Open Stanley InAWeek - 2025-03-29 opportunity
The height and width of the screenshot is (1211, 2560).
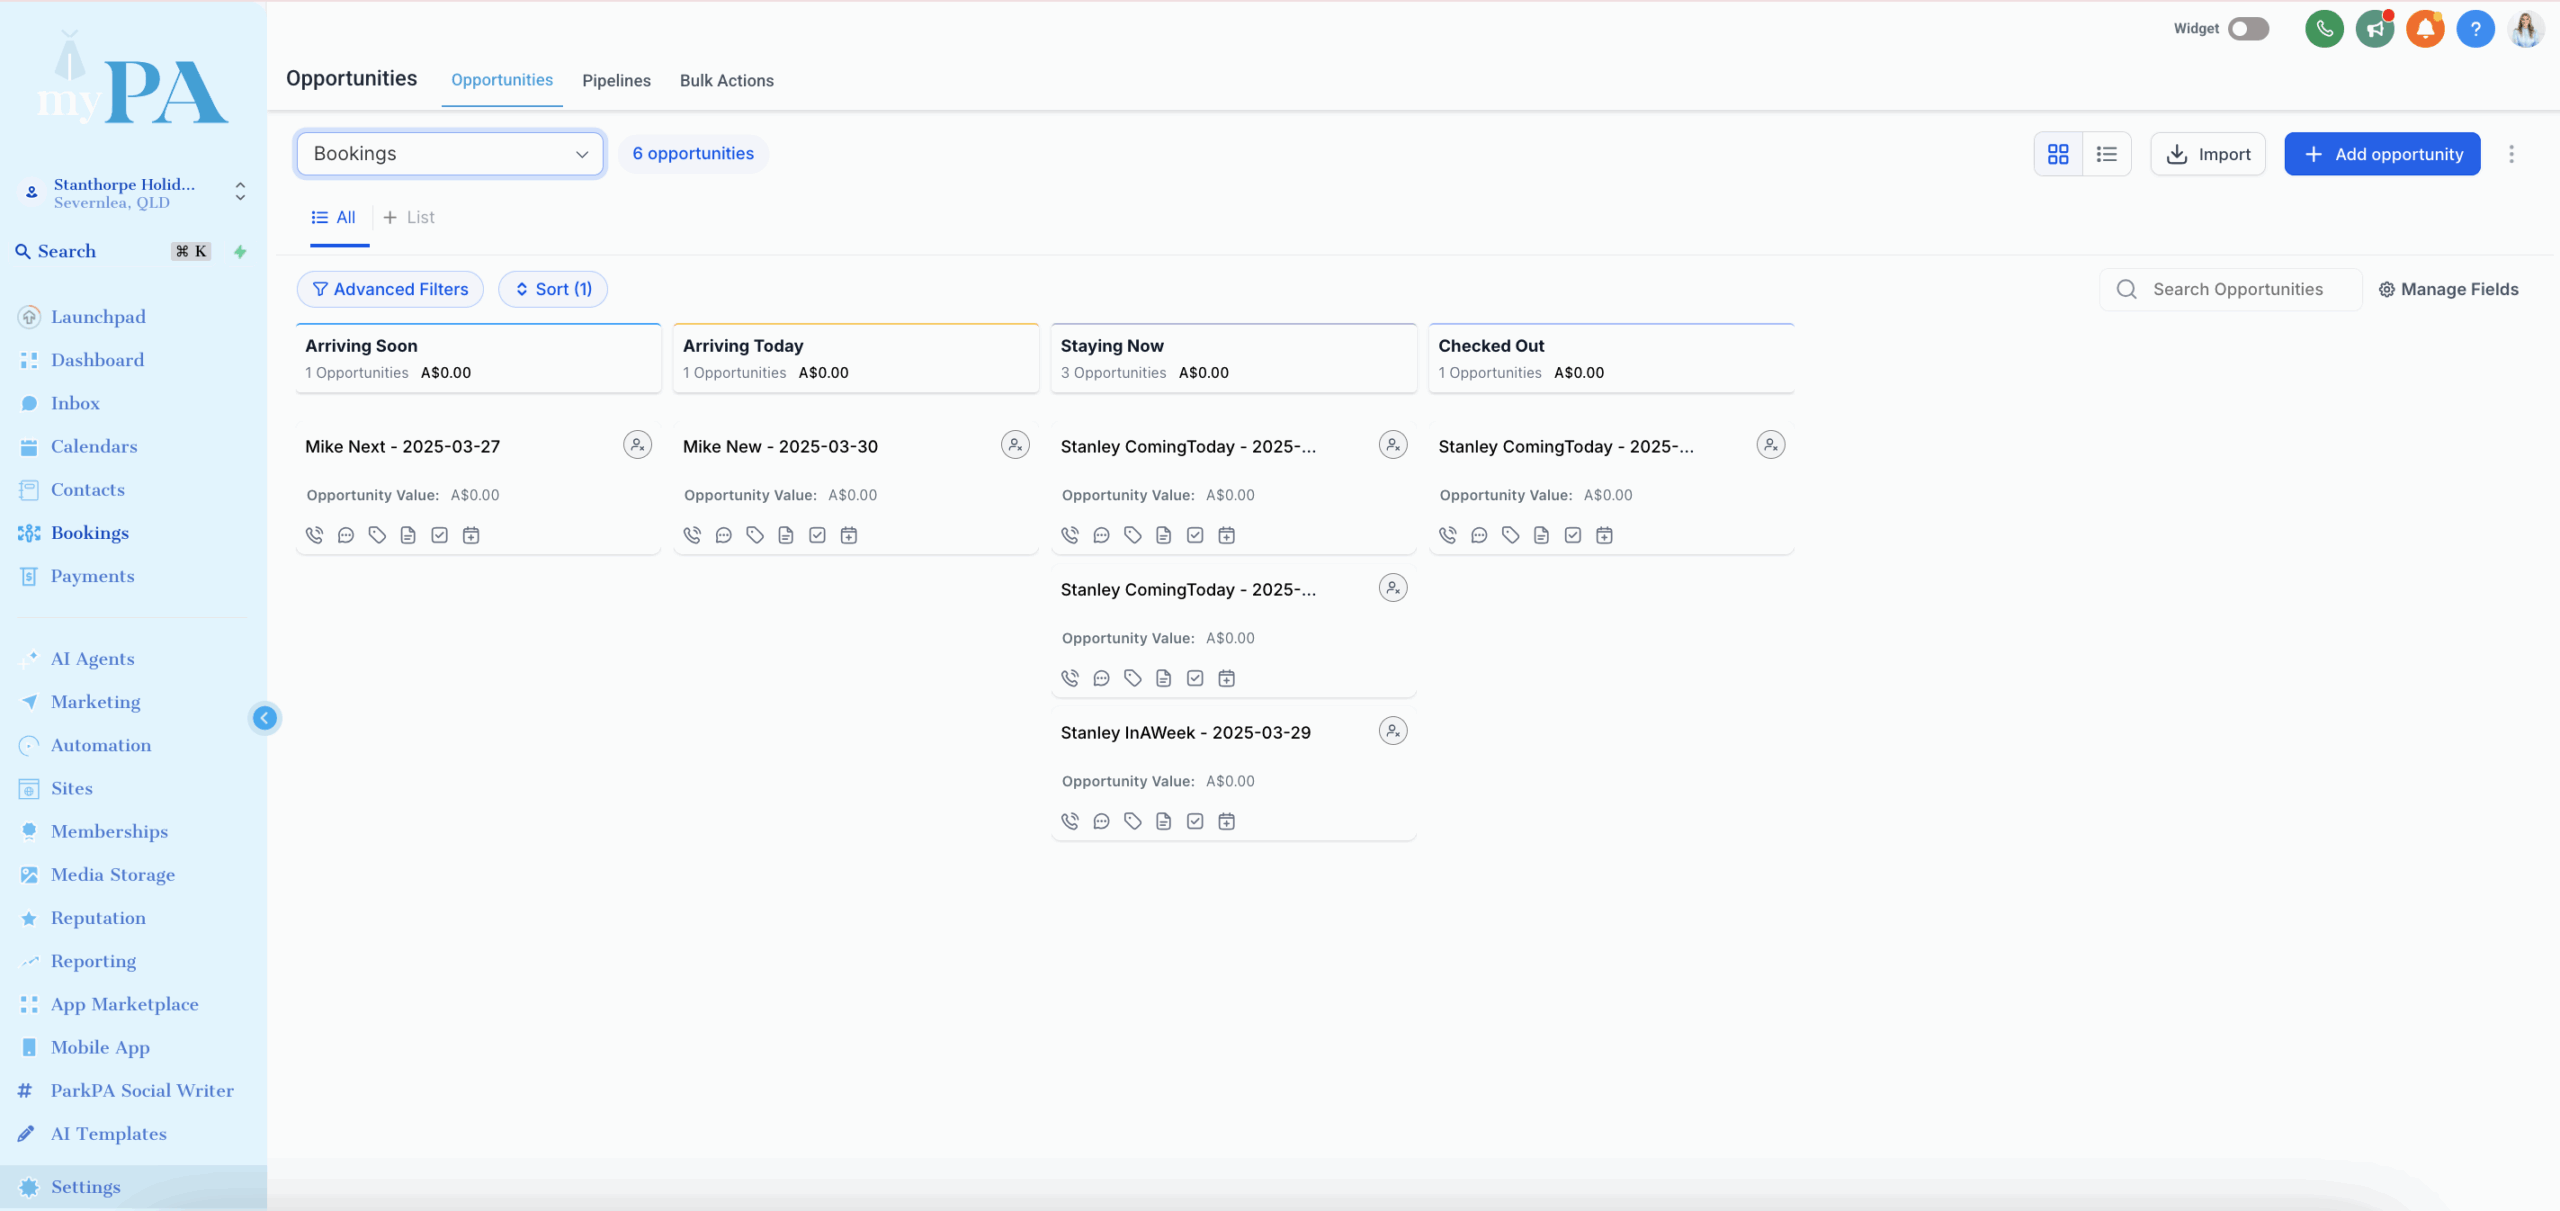[1185, 733]
